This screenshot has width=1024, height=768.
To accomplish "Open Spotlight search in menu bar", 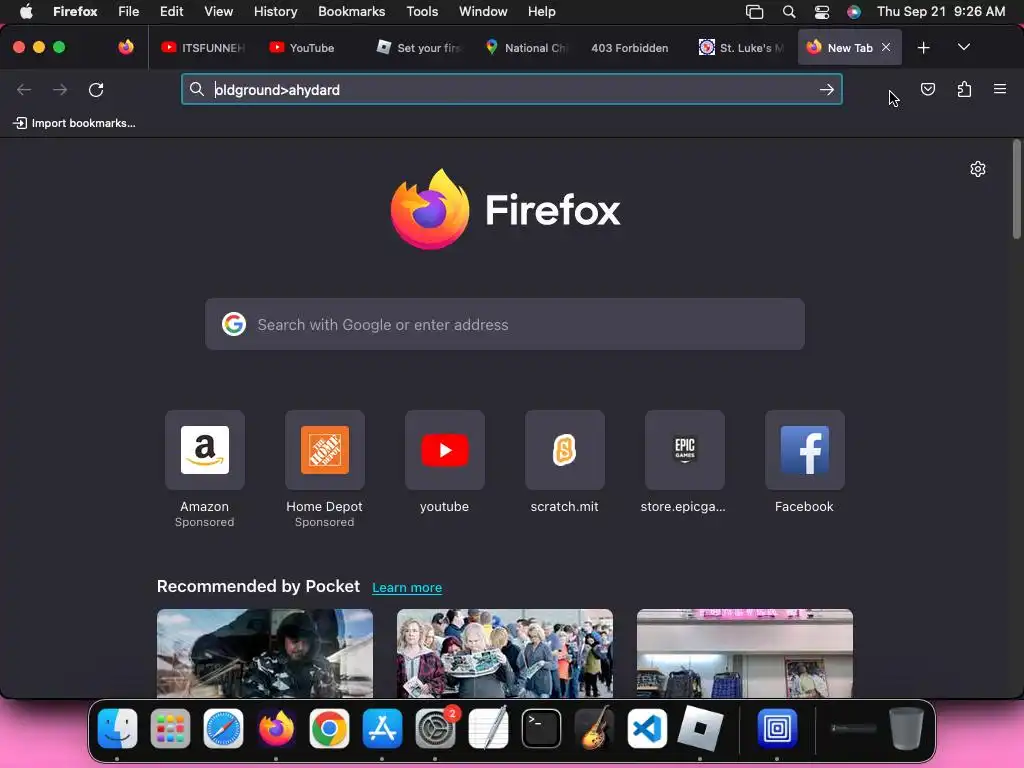I will pos(789,12).
